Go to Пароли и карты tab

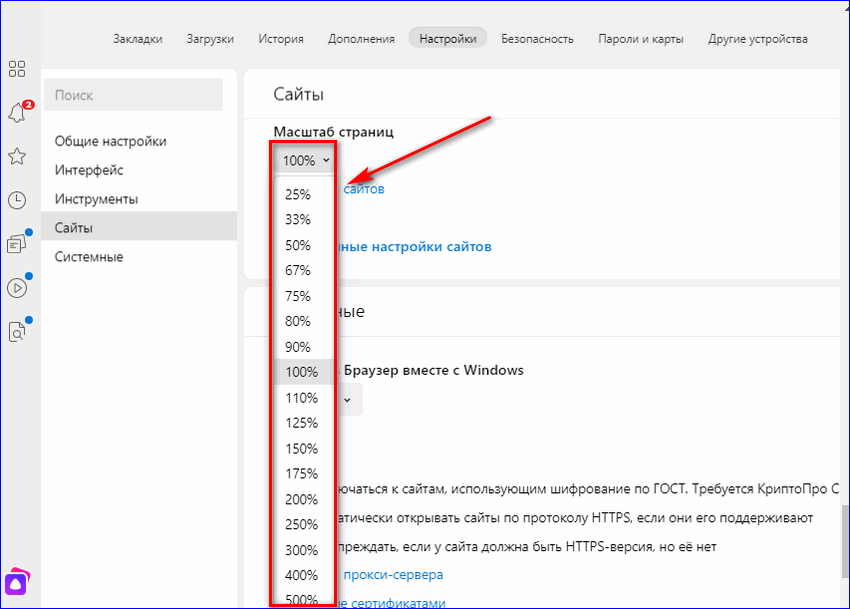(x=640, y=39)
